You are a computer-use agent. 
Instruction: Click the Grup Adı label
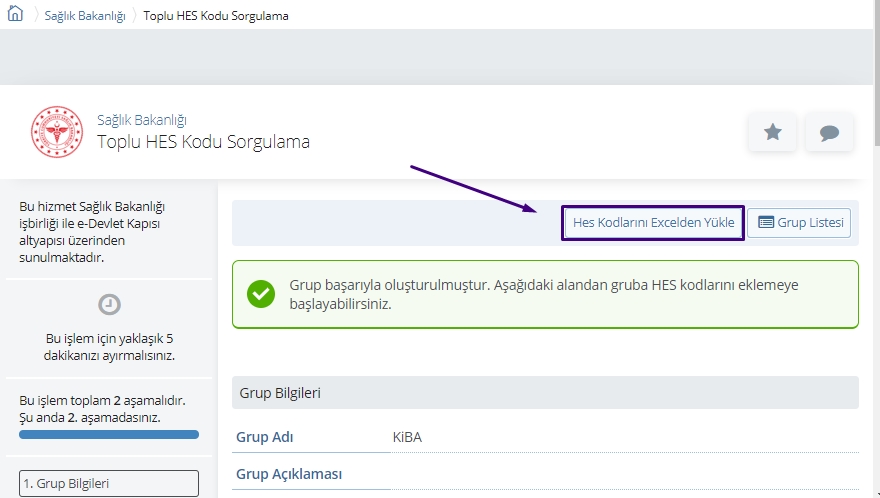[x=264, y=437]
